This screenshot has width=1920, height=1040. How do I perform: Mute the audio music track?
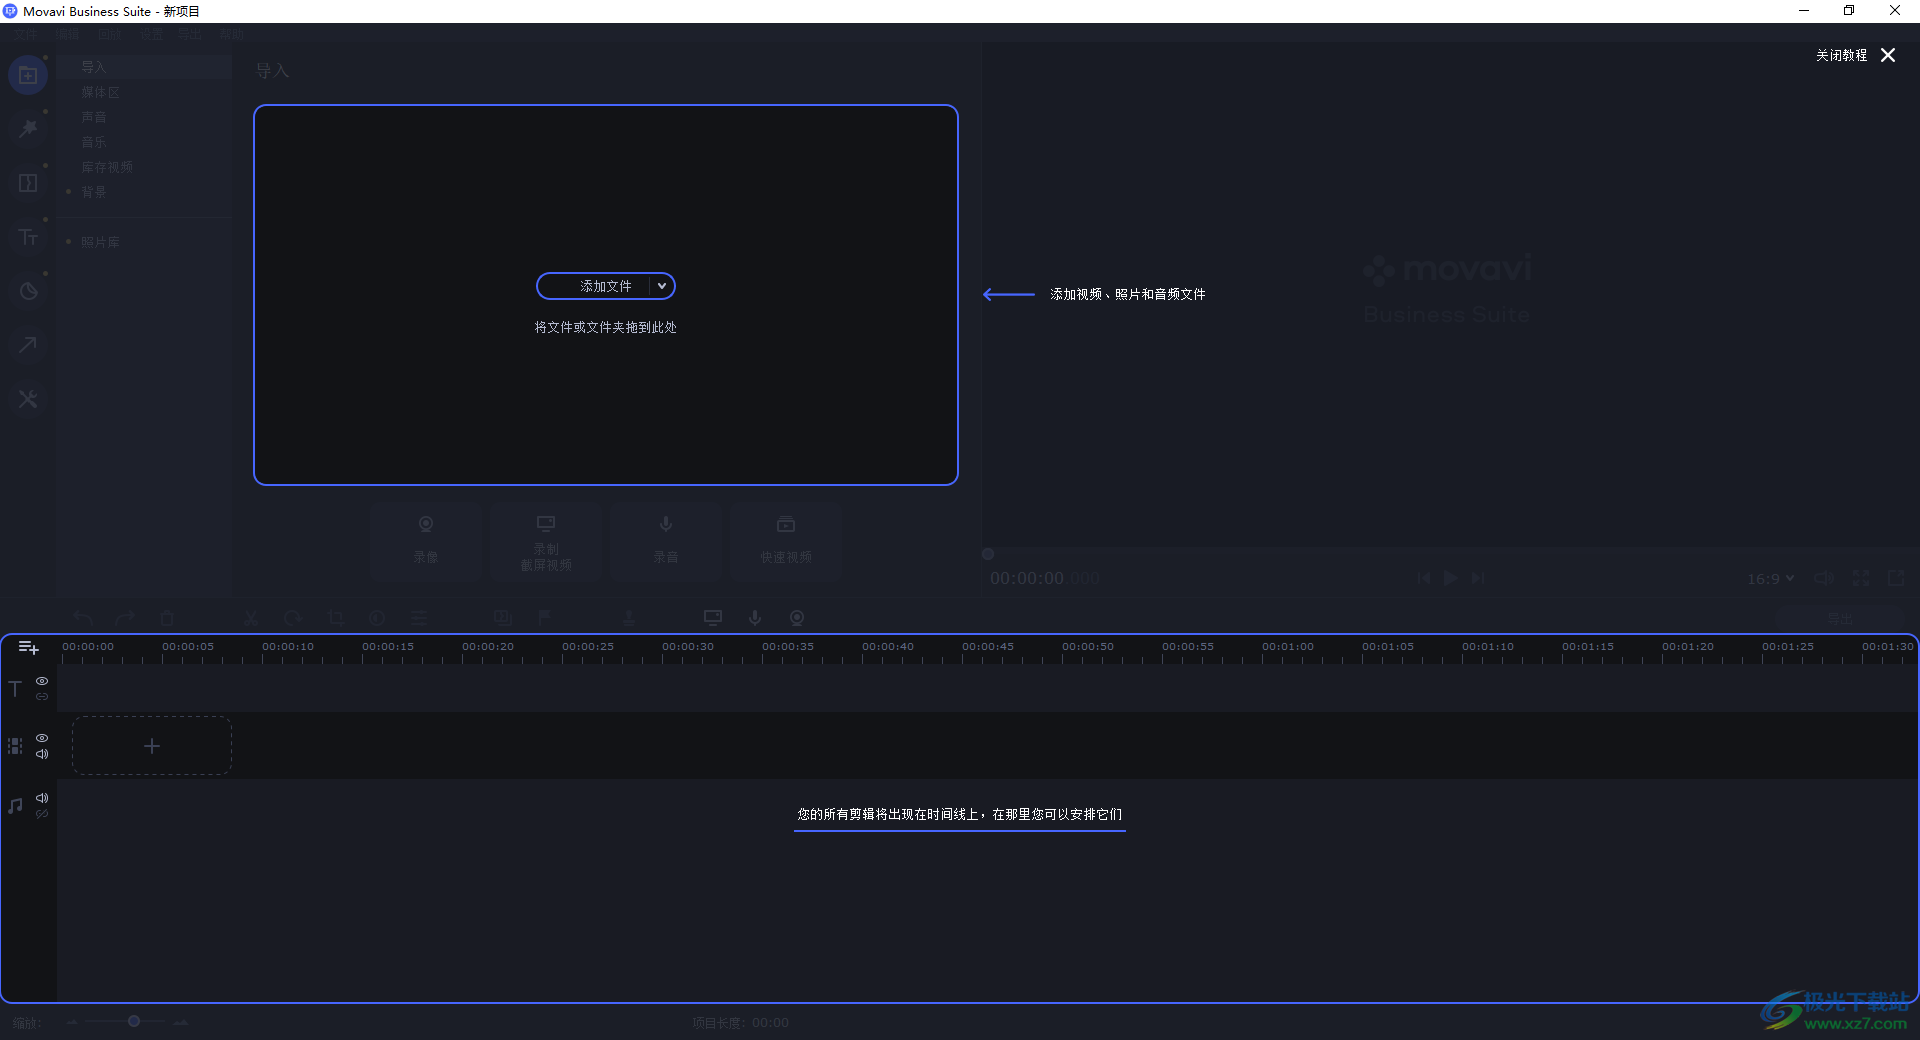coord(42,798)
